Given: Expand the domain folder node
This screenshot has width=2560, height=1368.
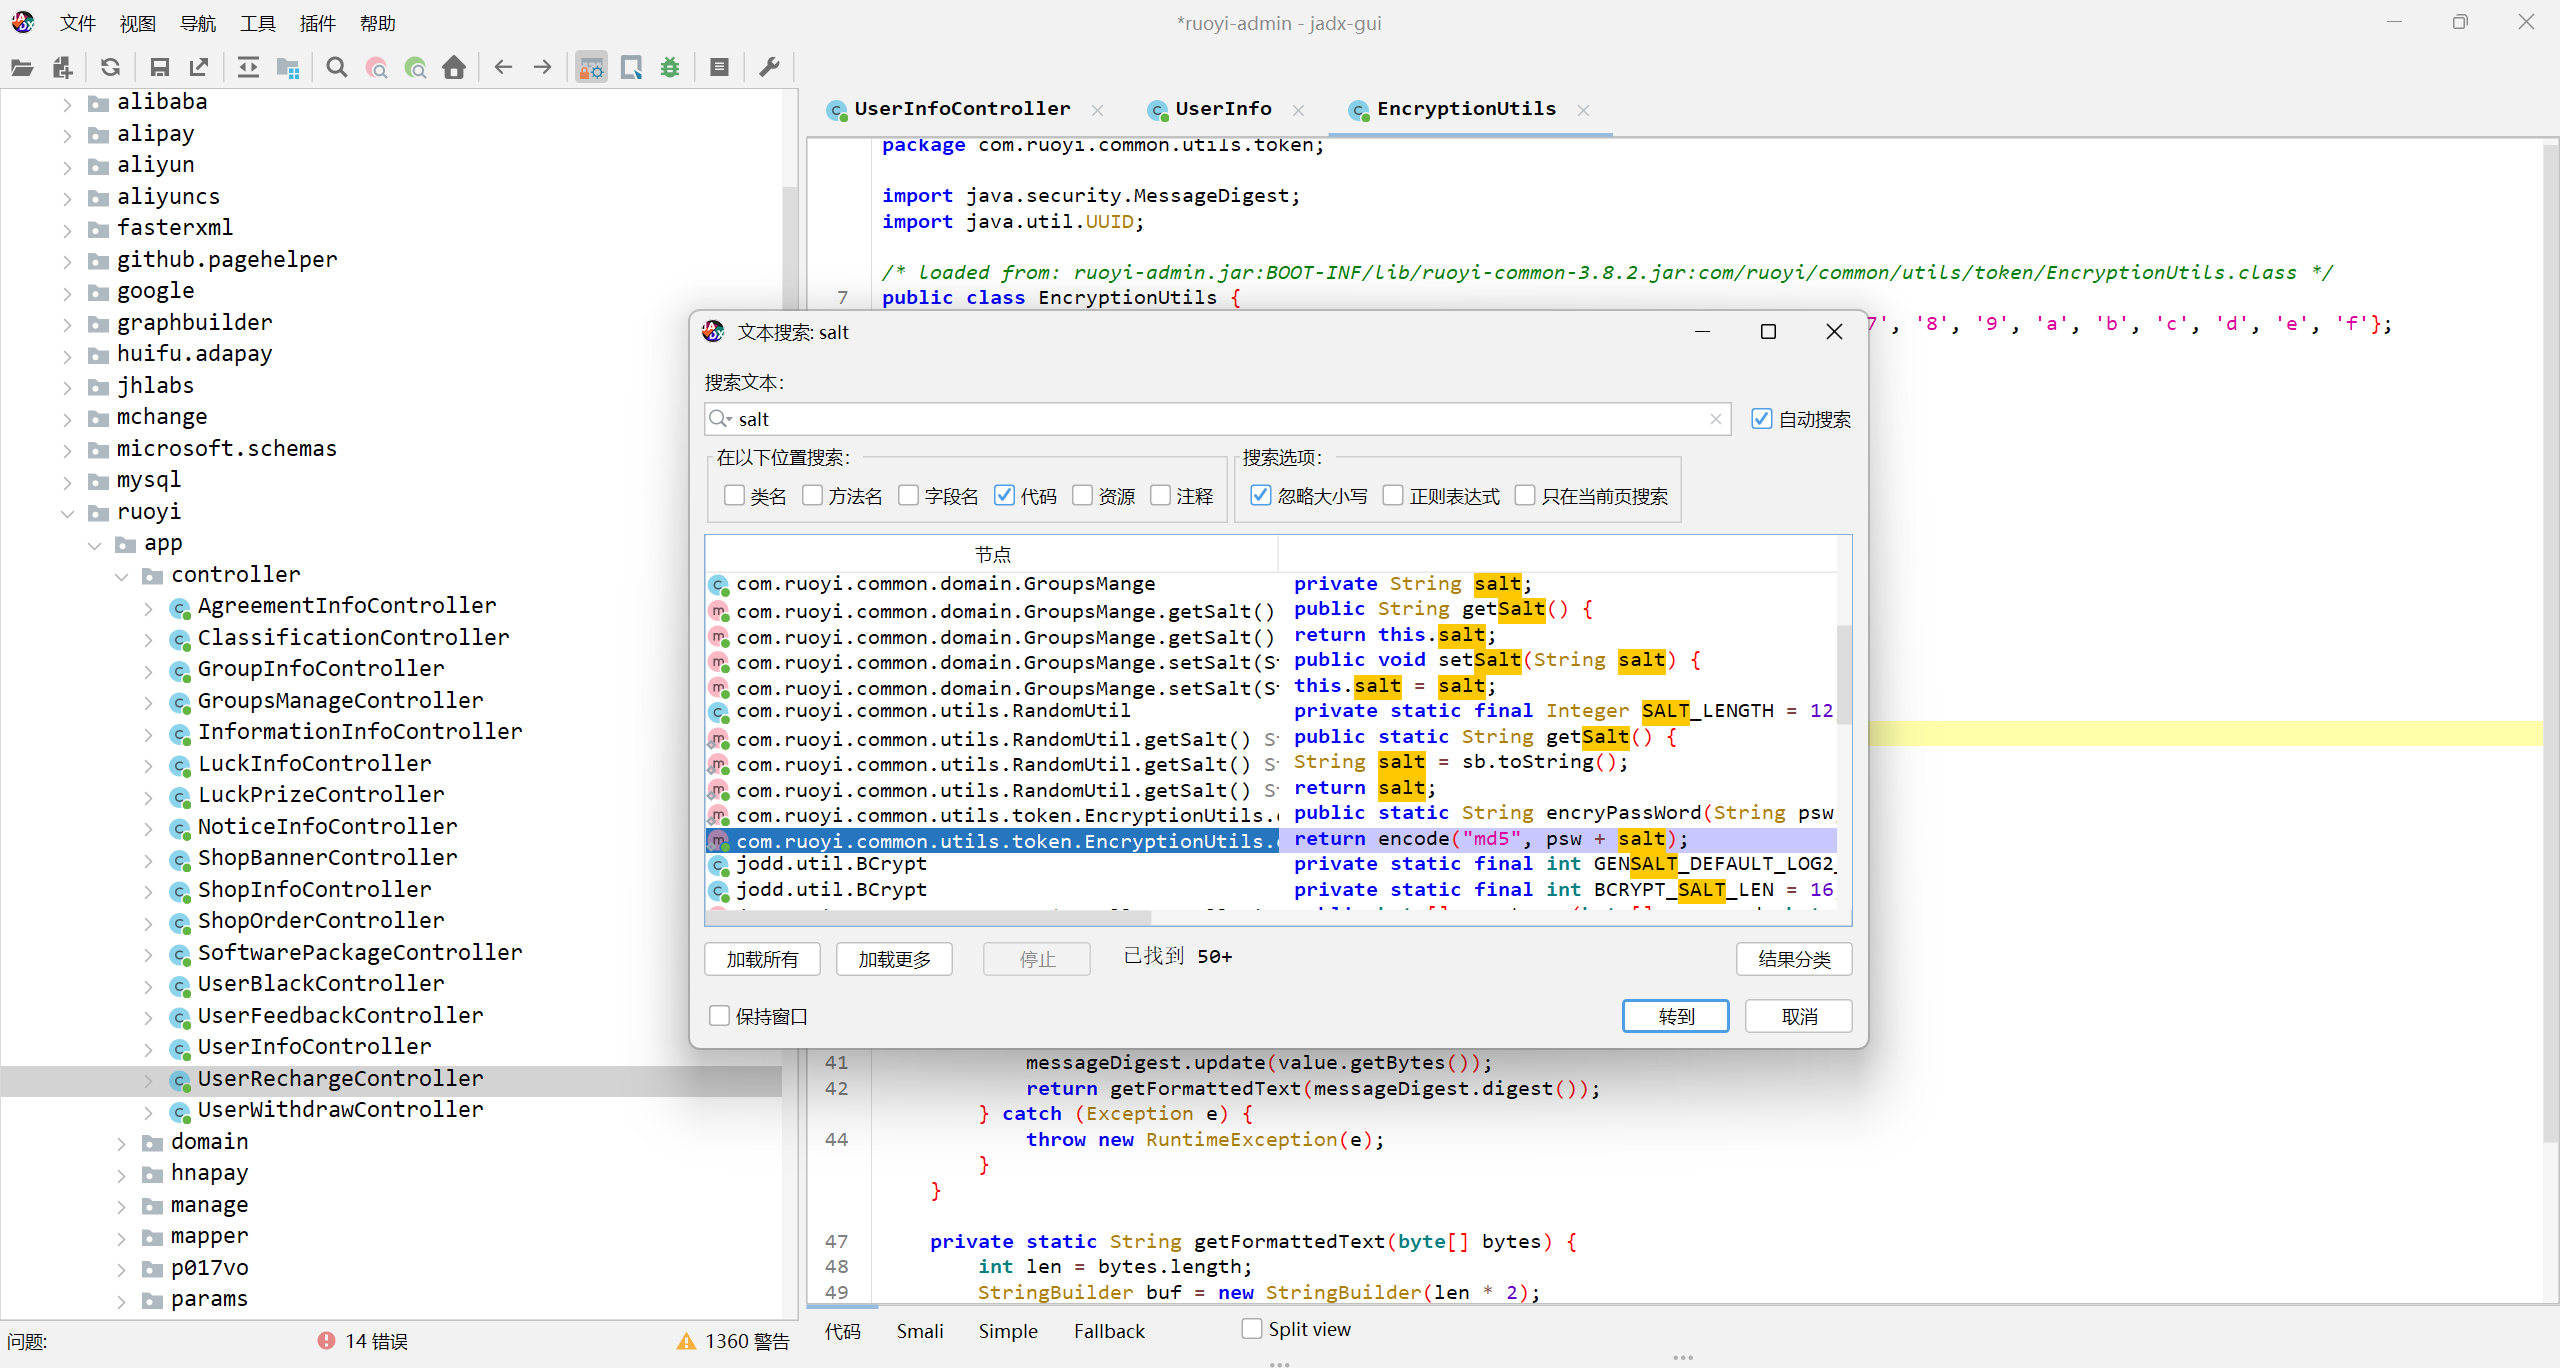Looking at the screenshot, I should point(121,1143).
